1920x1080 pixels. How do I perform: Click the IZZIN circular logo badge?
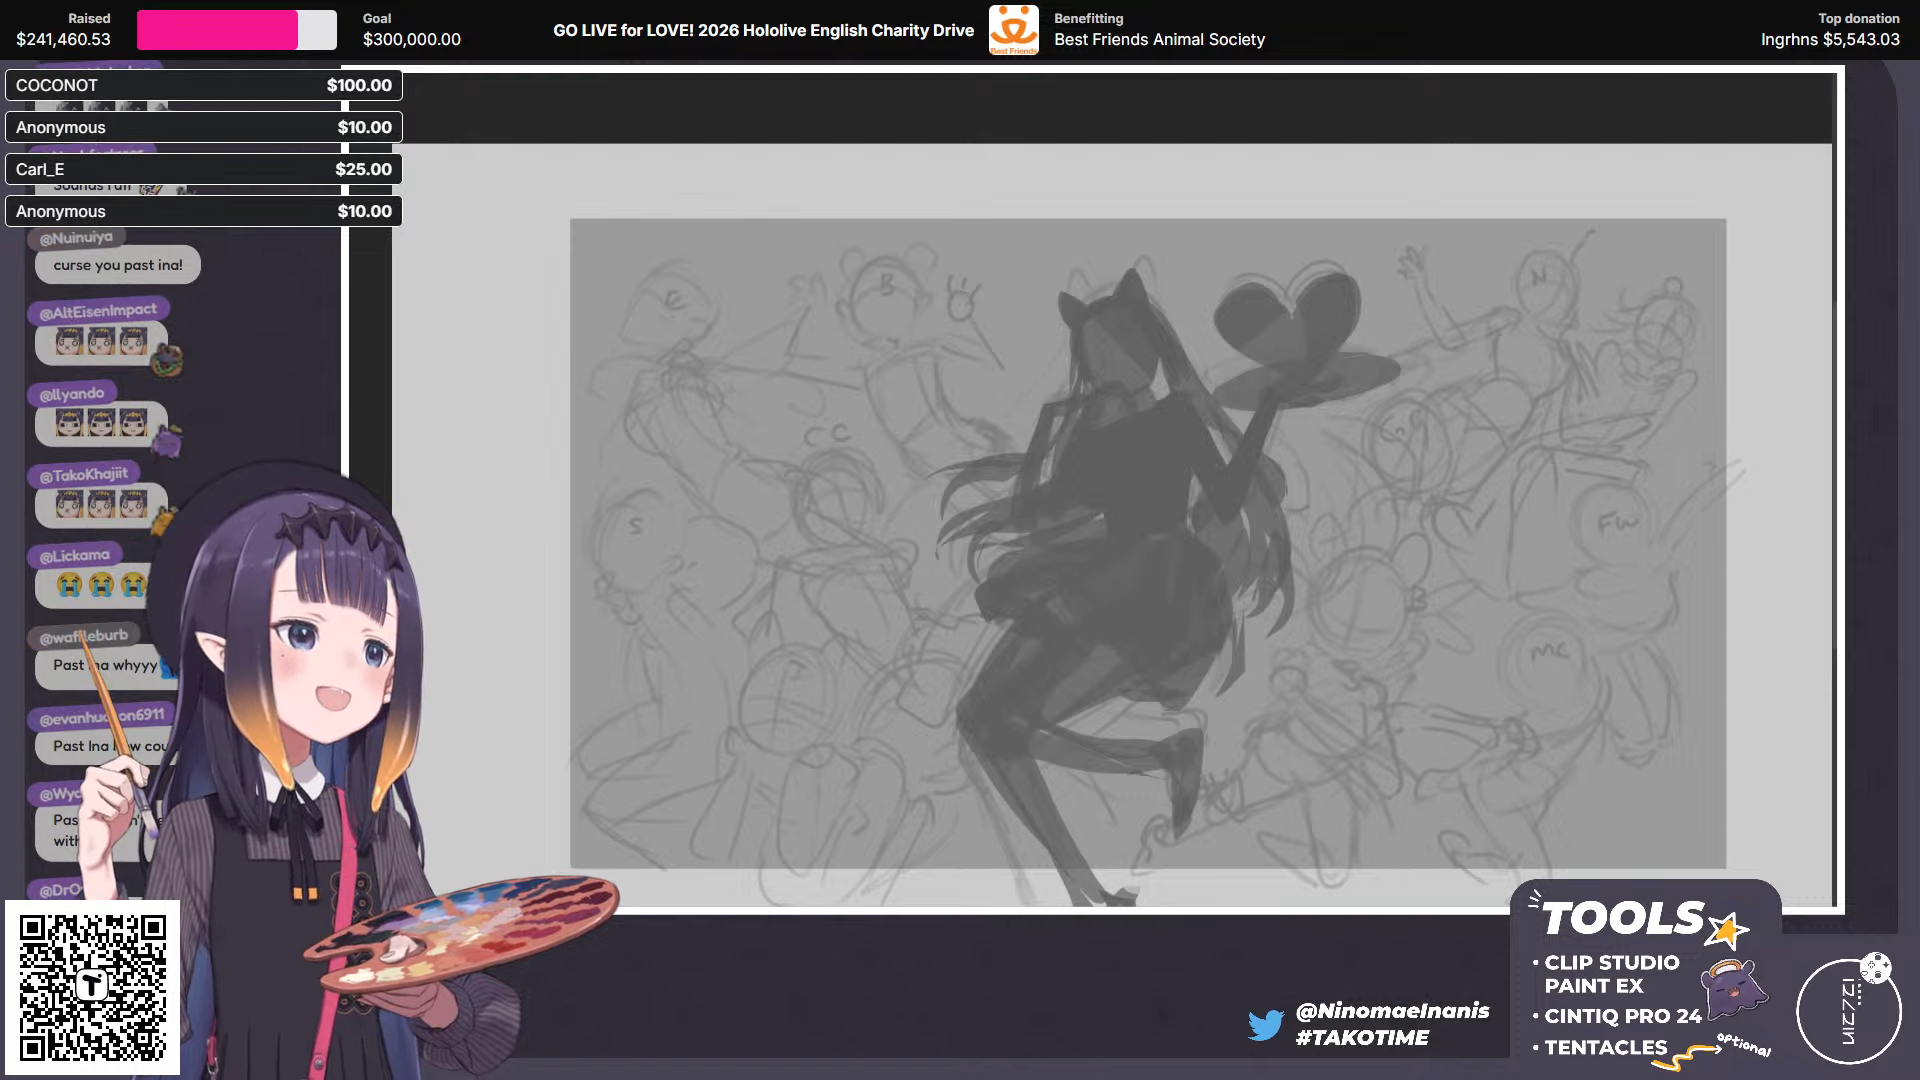(1849, 1011)
